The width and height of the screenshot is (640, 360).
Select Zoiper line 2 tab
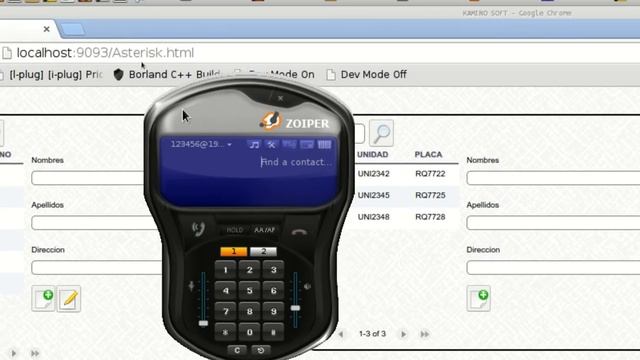coord(263,251)
